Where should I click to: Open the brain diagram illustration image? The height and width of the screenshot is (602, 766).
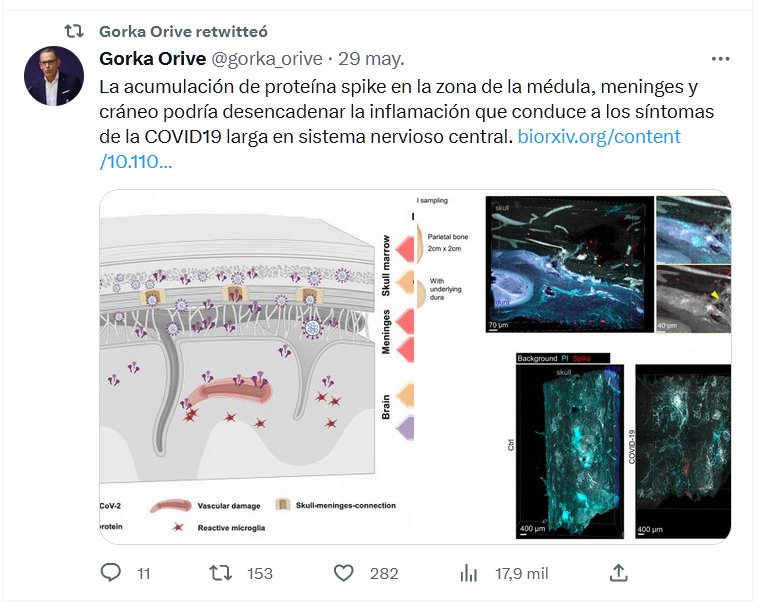[257, 366]
